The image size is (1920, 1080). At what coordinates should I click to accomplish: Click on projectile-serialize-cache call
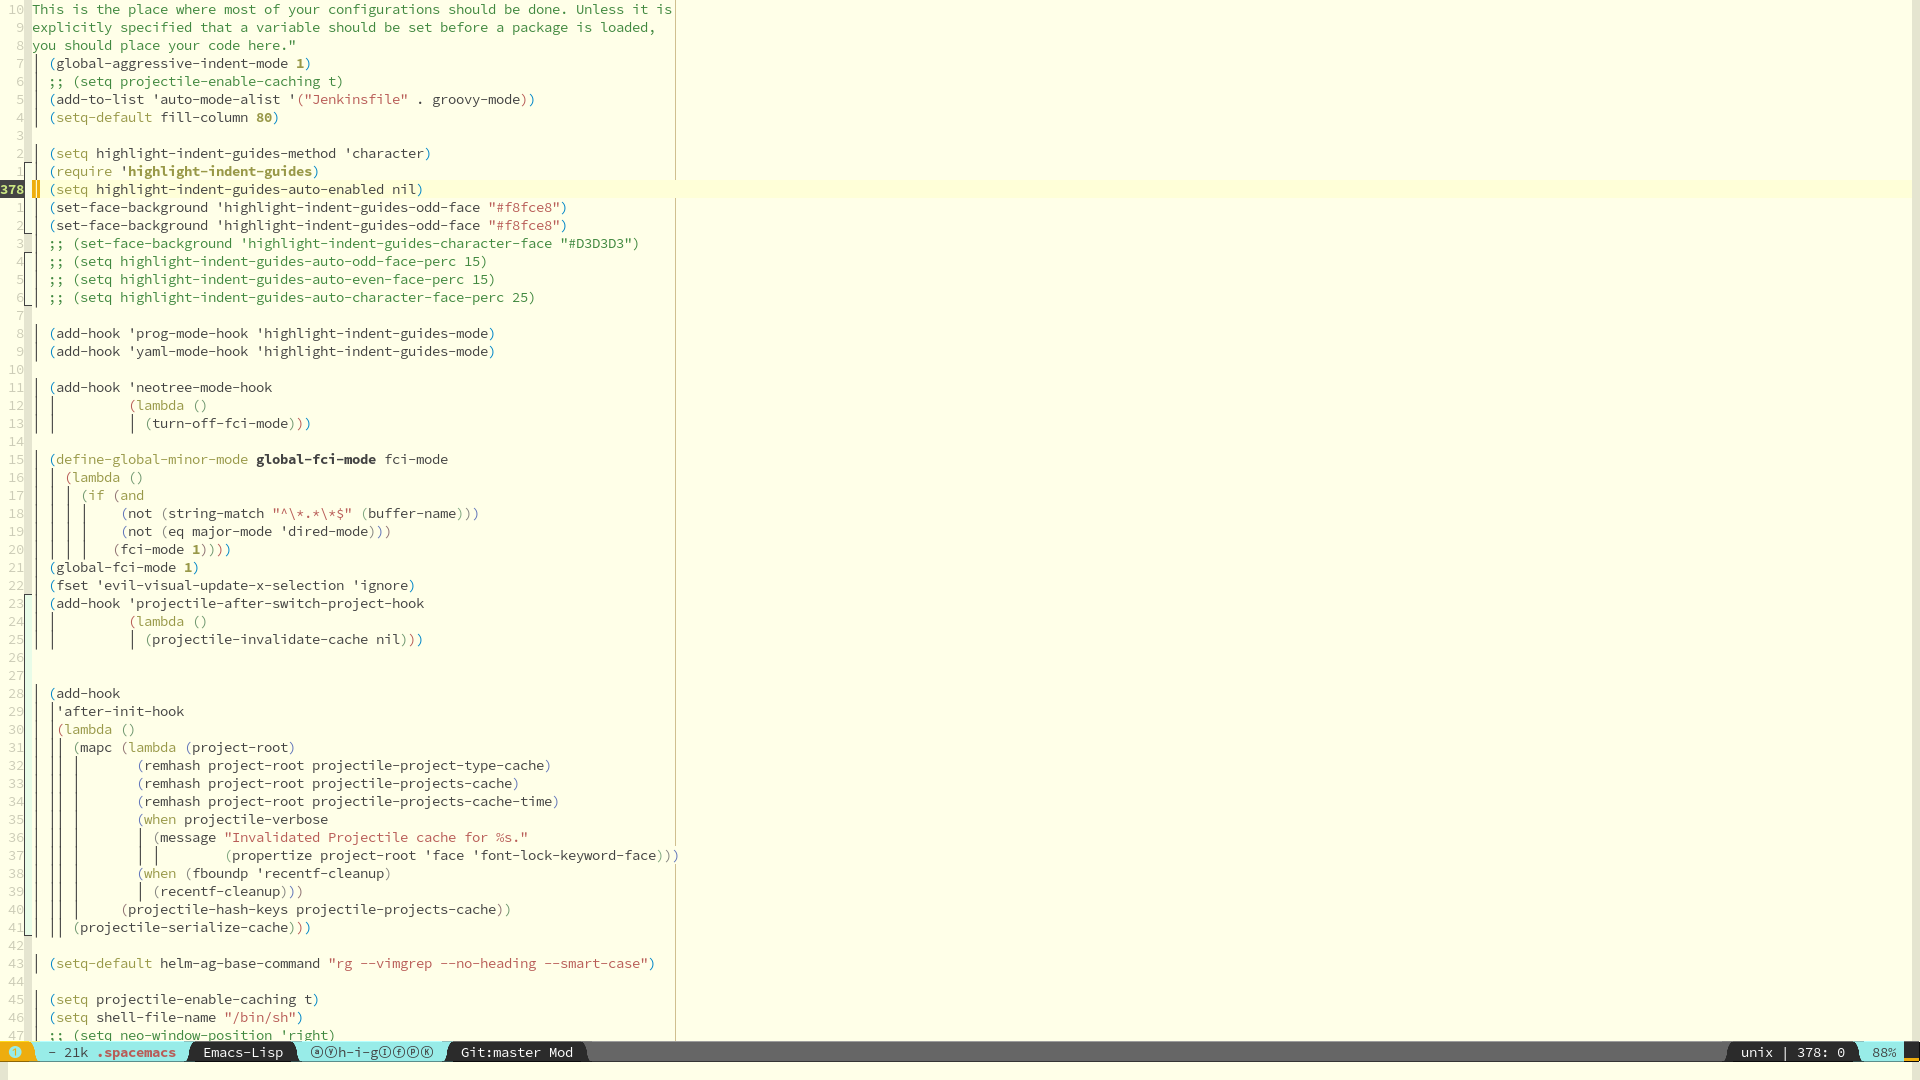(184, 927)
